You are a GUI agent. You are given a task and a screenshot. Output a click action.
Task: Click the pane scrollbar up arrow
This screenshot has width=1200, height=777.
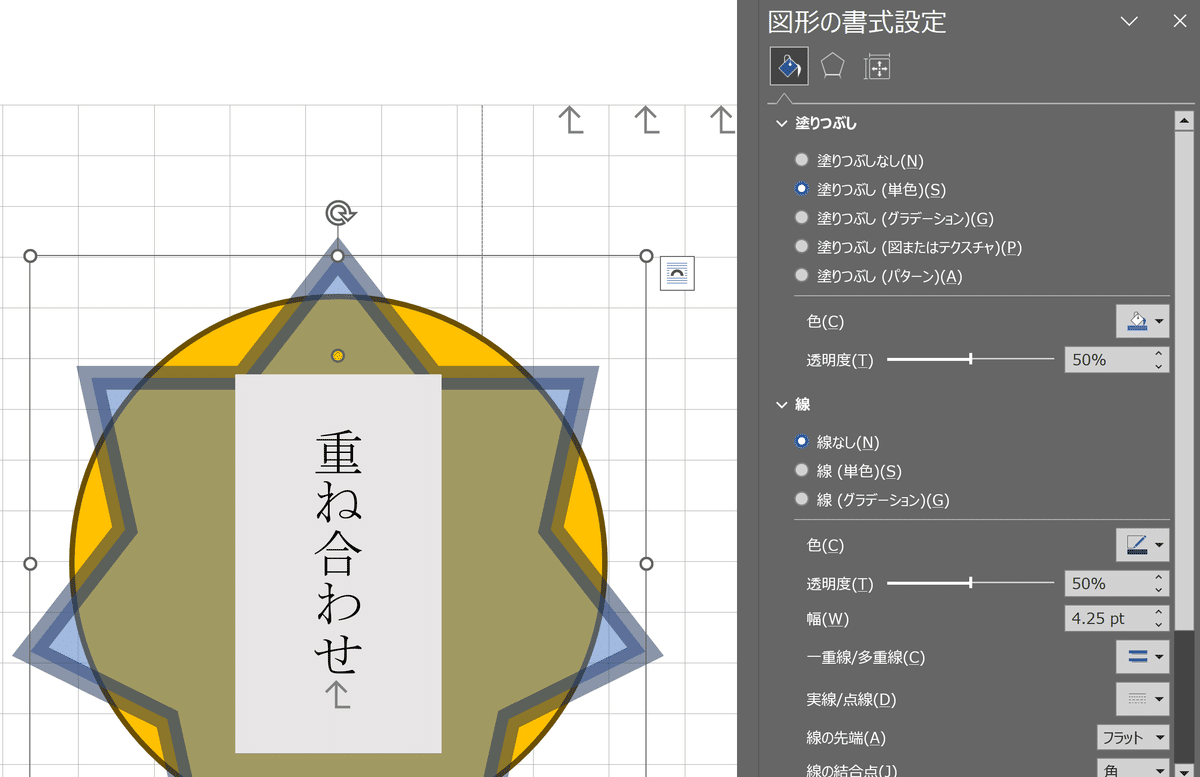(x=1184, y=121)
